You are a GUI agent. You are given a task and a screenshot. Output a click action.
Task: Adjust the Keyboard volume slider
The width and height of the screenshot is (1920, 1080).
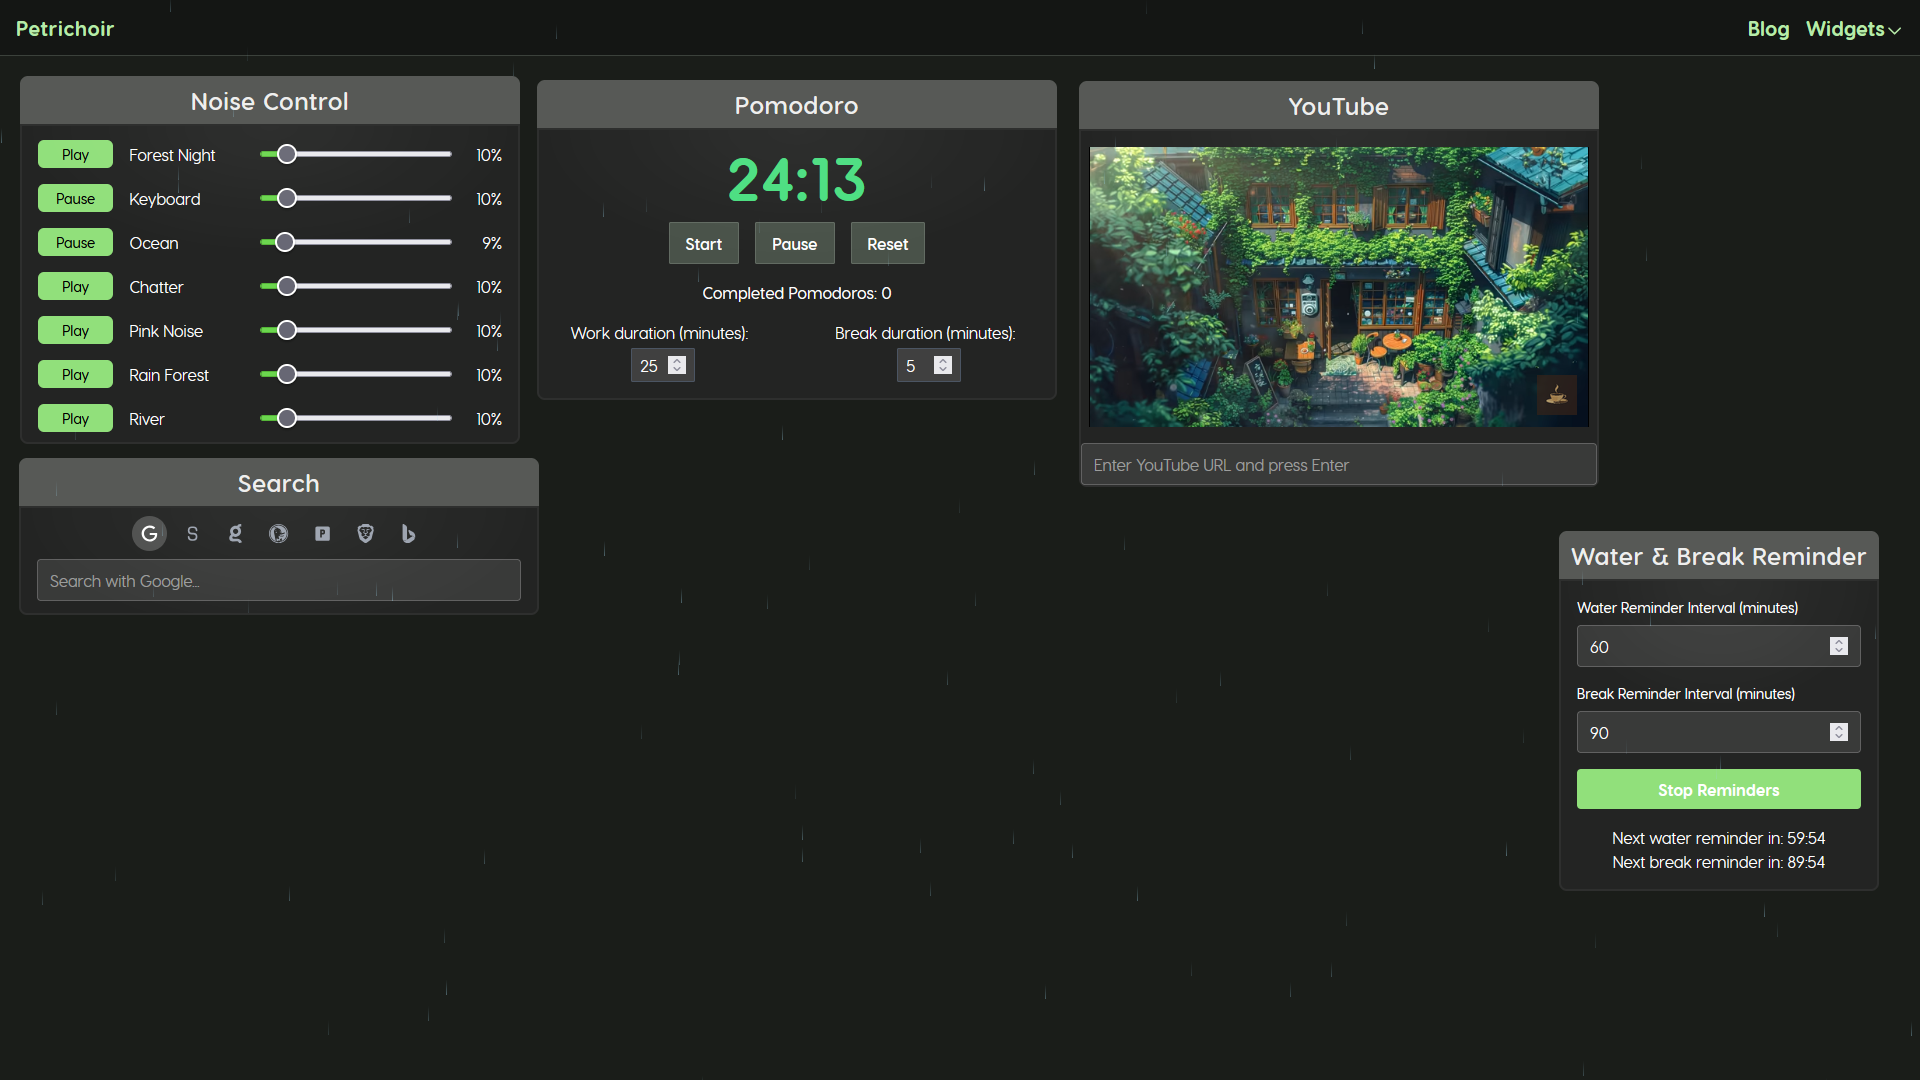click(x=355, y=198)
